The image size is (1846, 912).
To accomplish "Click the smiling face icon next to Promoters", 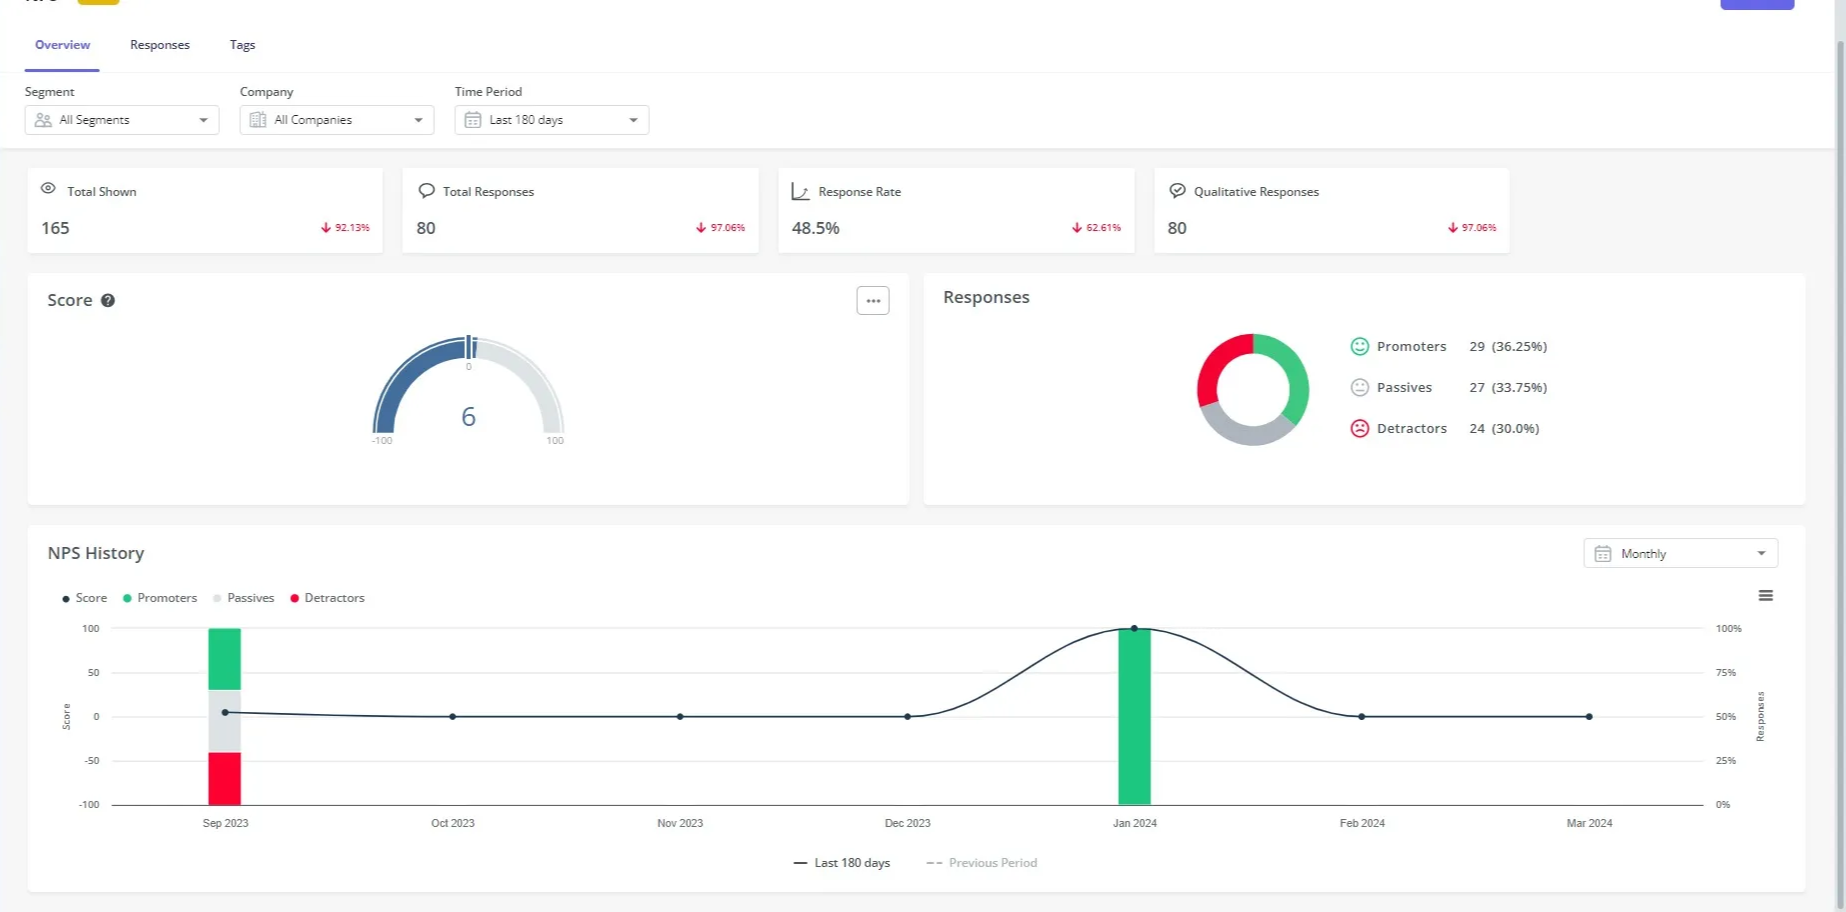I will click(1360, 346).
